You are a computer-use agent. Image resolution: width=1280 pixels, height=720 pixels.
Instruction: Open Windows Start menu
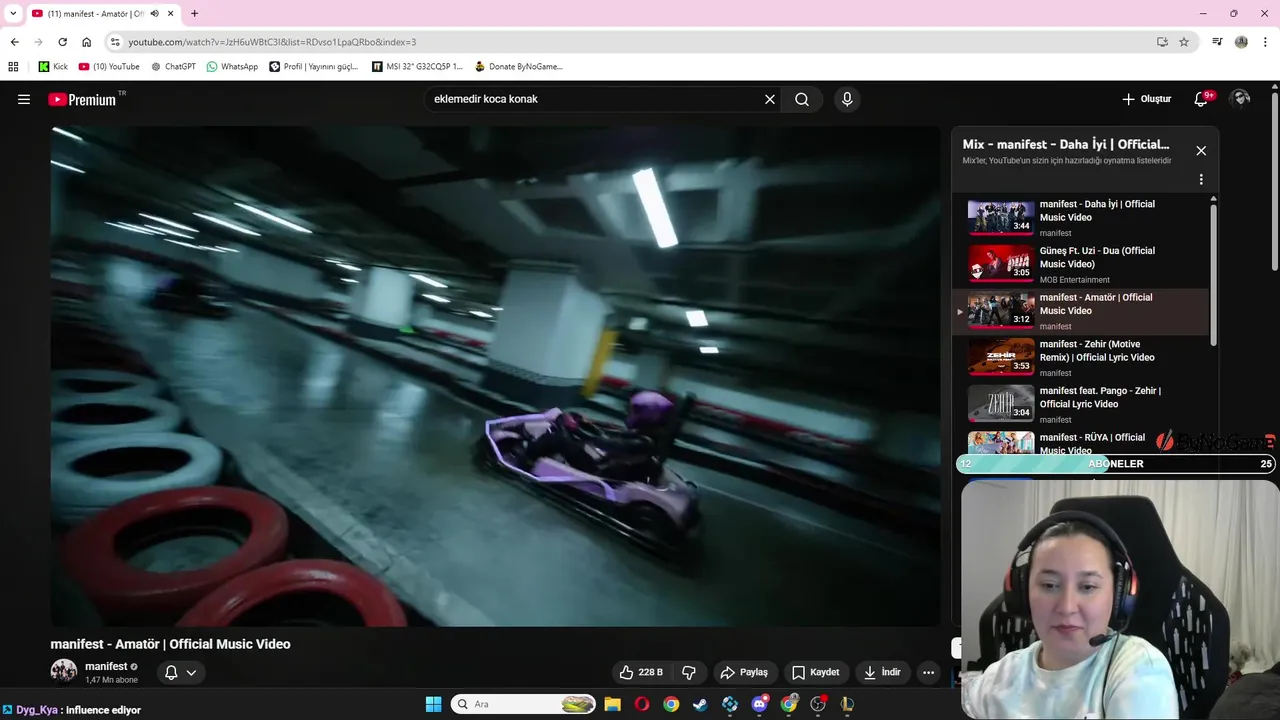click(433, 704)
